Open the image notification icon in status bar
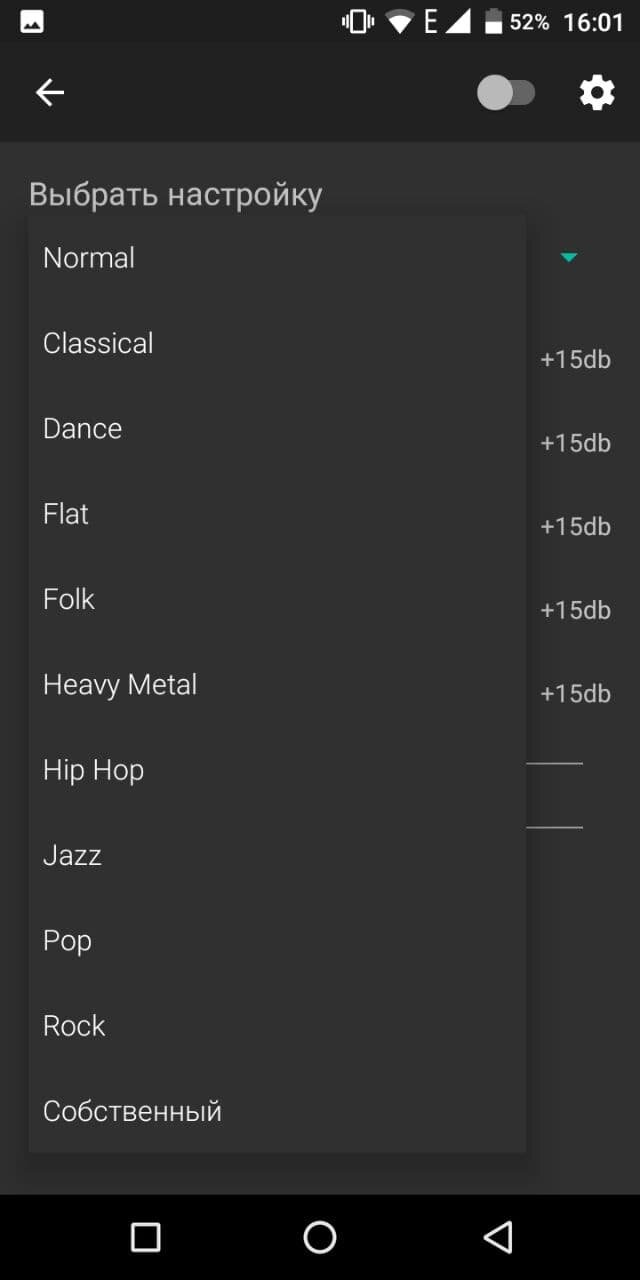The width and height of the screenshot is (640, 1280). click(32, 21)
